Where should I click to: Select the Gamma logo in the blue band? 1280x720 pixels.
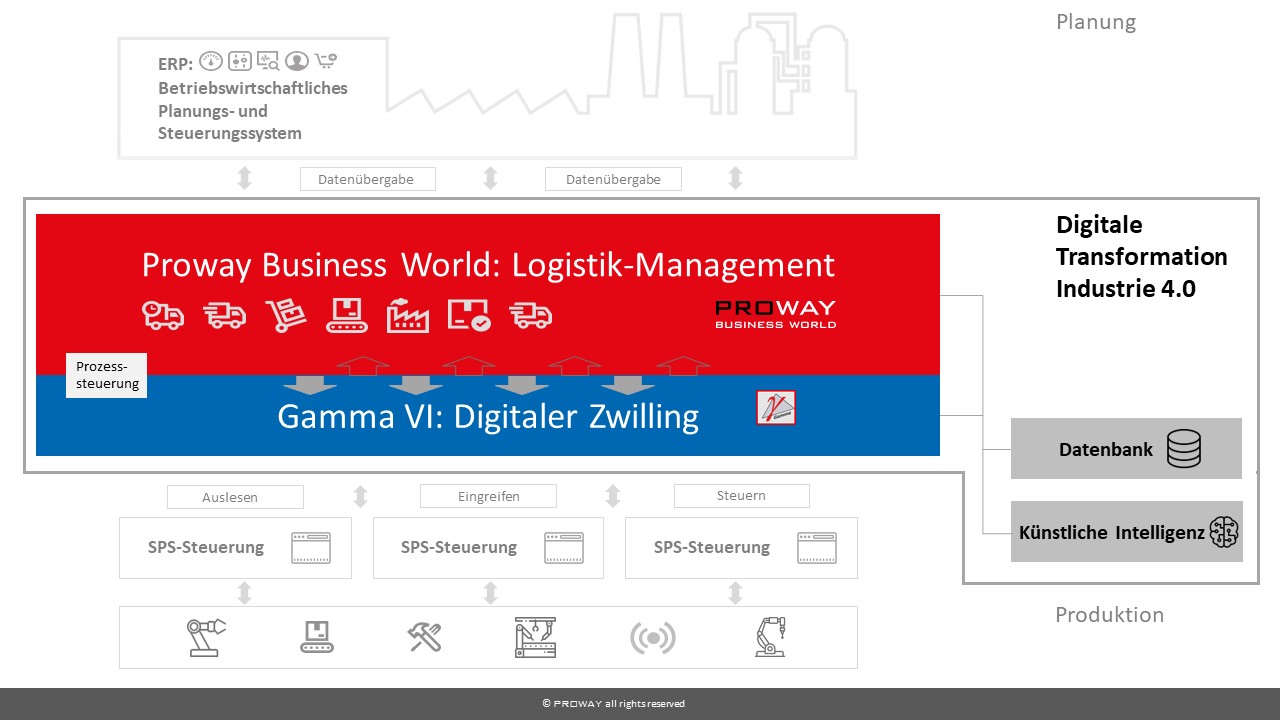pyautogui.click(x=776, y=408)
